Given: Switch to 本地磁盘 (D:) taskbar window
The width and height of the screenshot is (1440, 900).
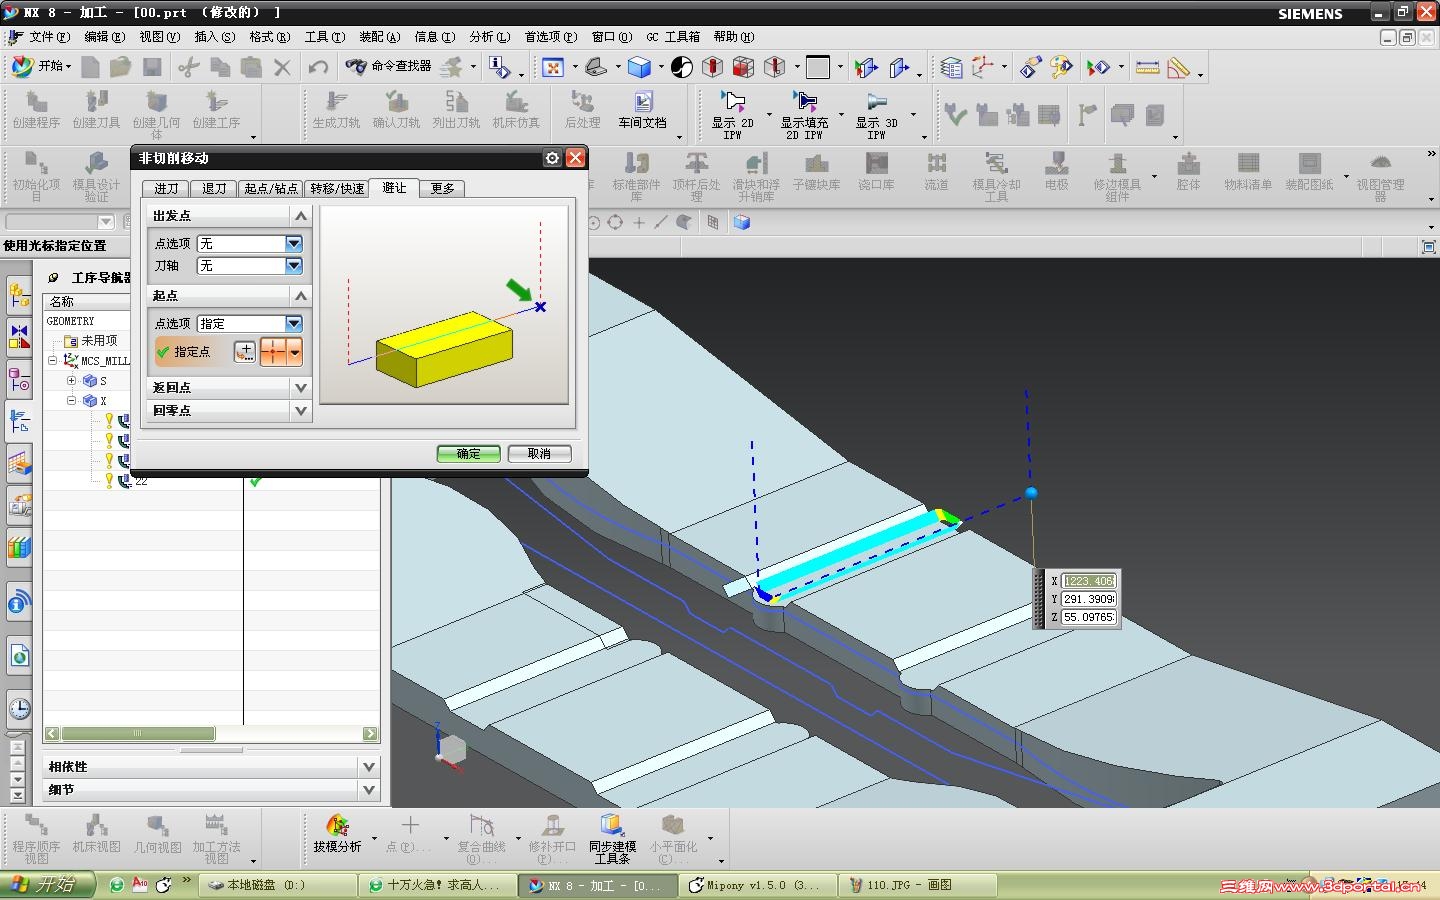Looking at the screenshot, I should [277, 885].
